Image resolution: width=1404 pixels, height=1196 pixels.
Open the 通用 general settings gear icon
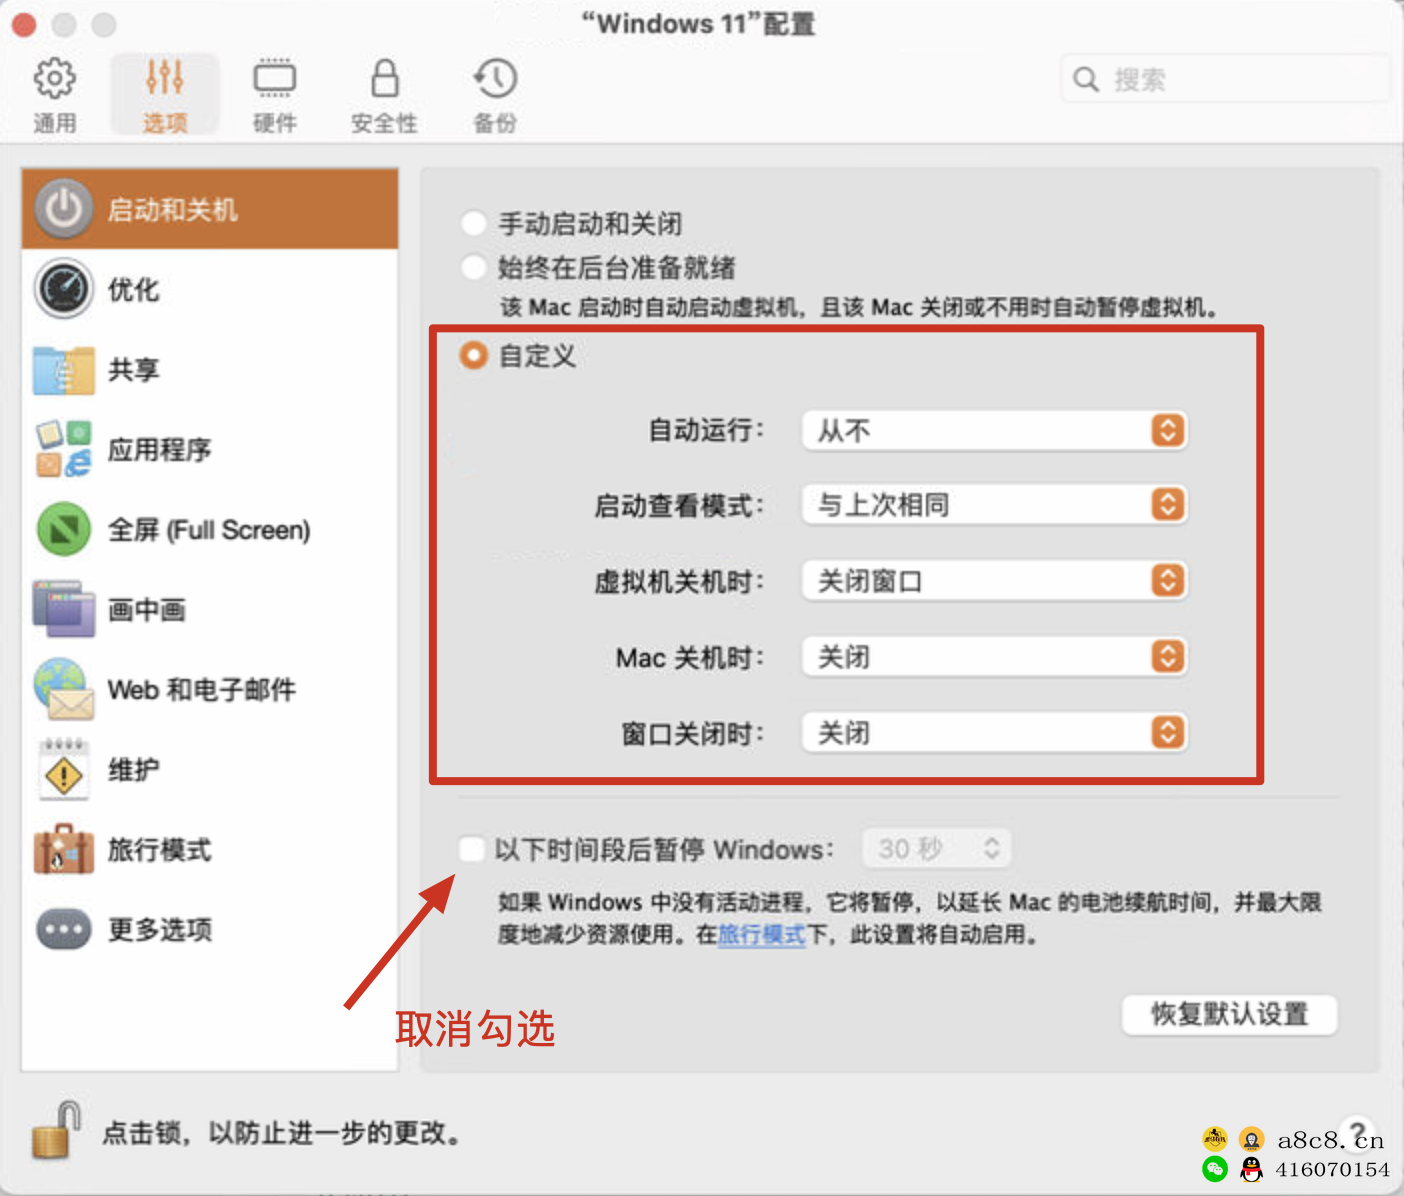[x=55, y=78]
